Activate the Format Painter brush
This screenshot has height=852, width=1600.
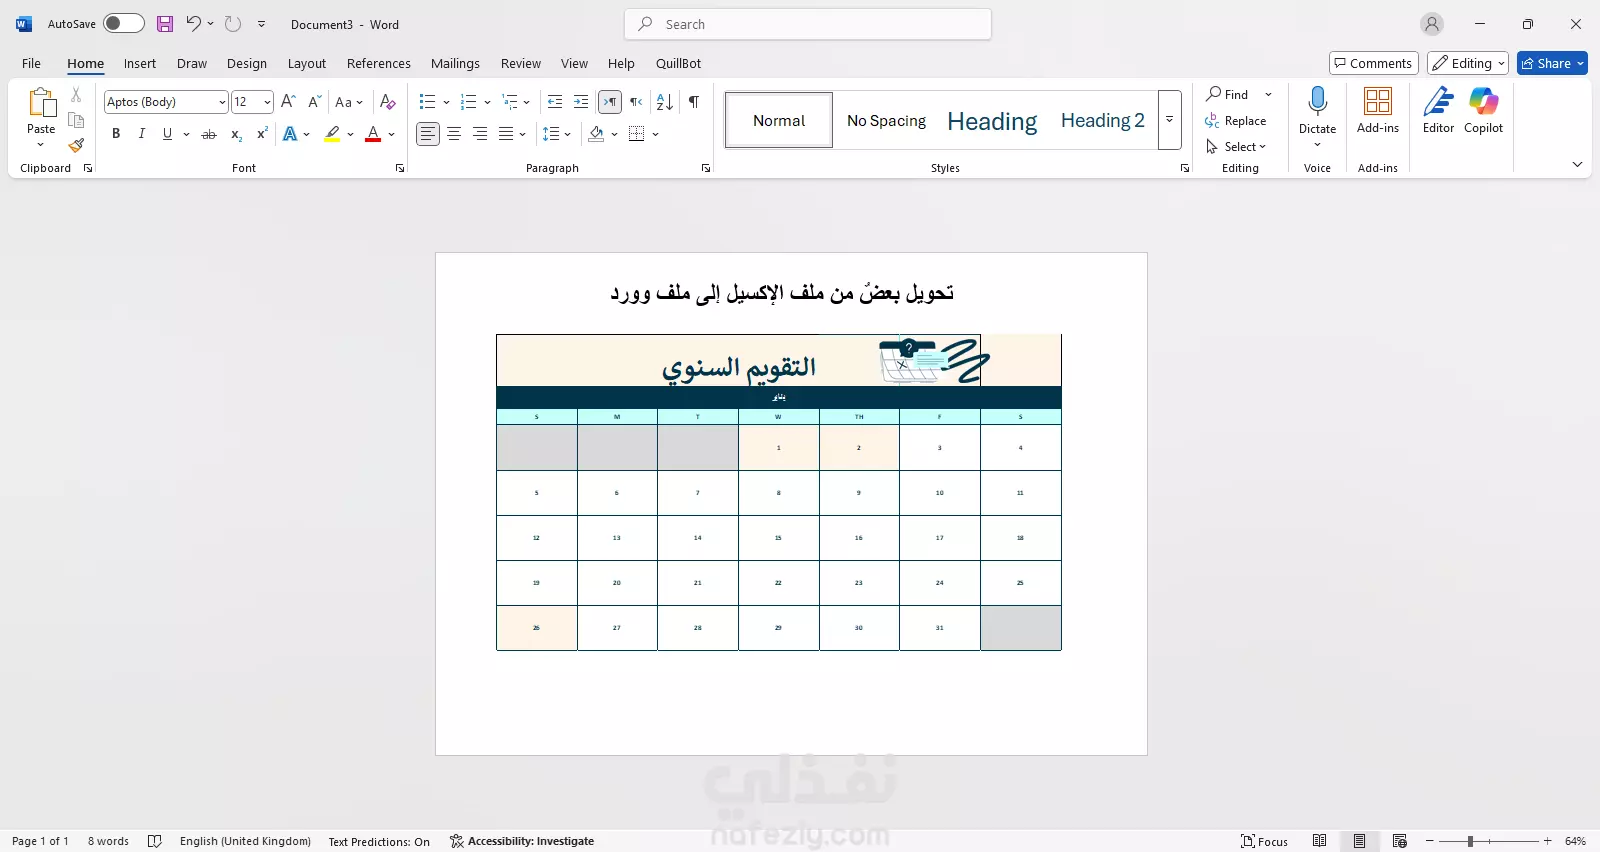[76, 146]
